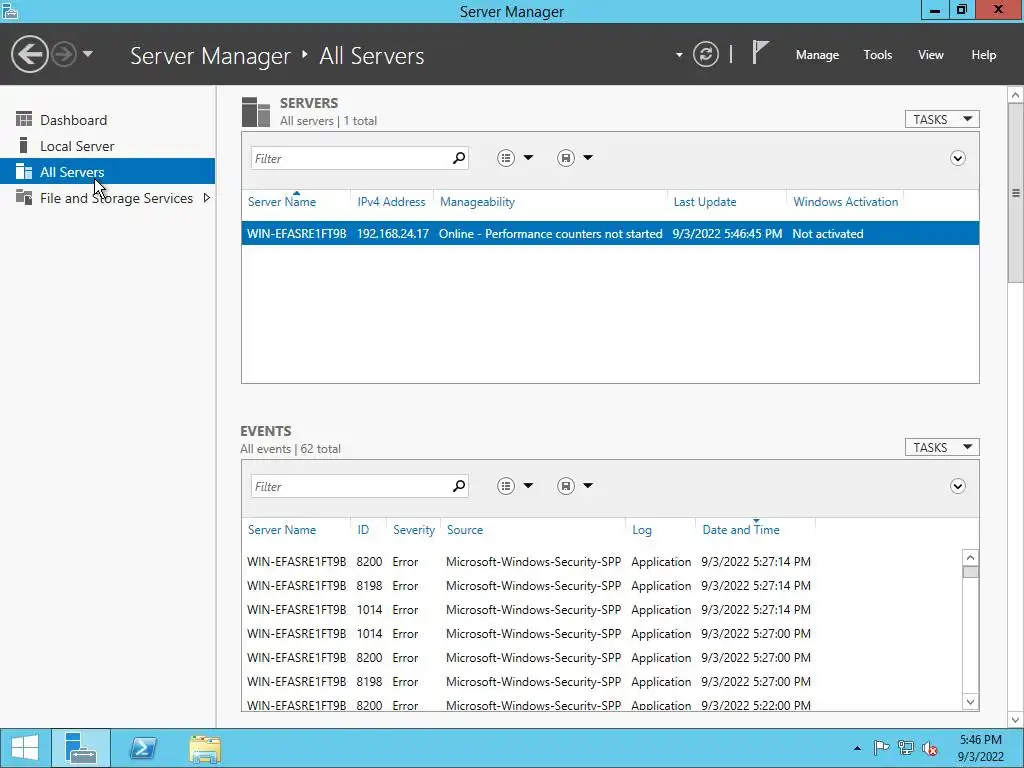1024x768 pixels.
Task: Click the events list scroll up arrow
Action: 970,557
